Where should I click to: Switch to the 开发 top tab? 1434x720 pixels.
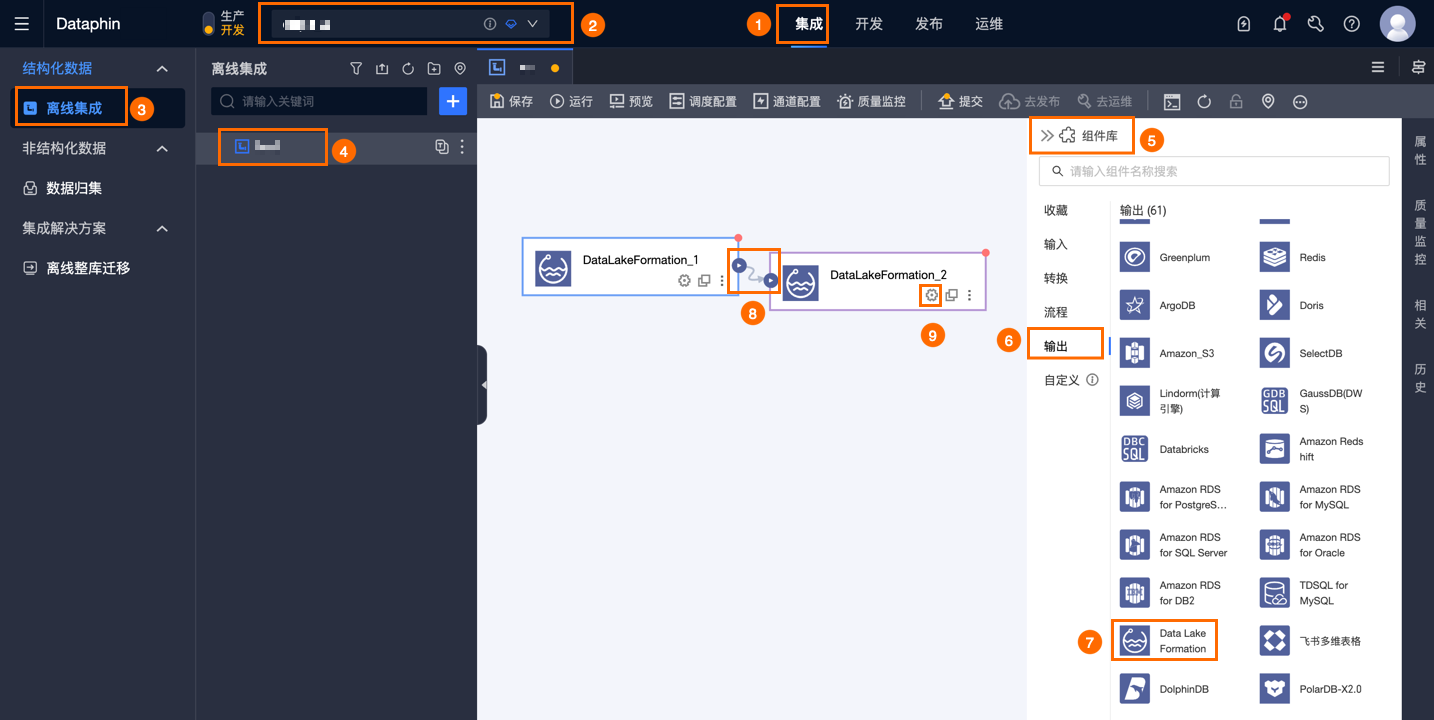[869, 24]
